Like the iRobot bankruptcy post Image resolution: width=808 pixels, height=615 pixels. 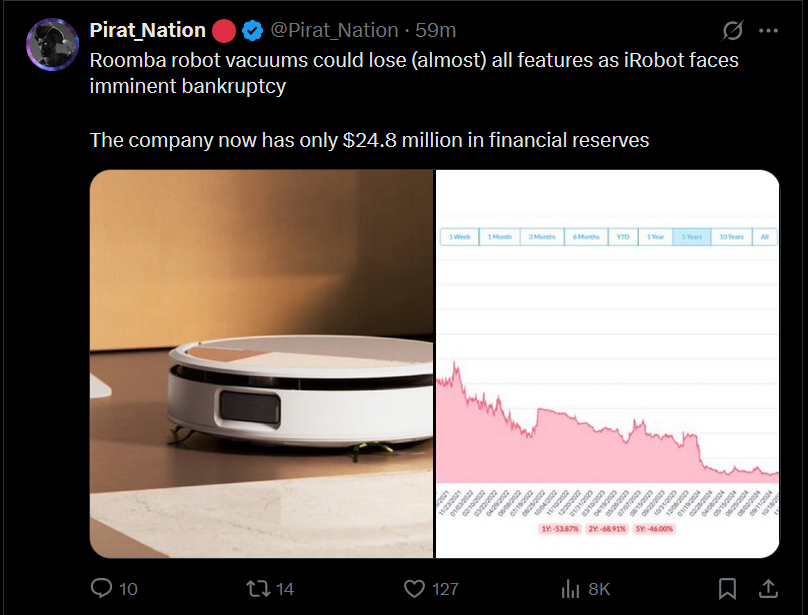point(415,588)
